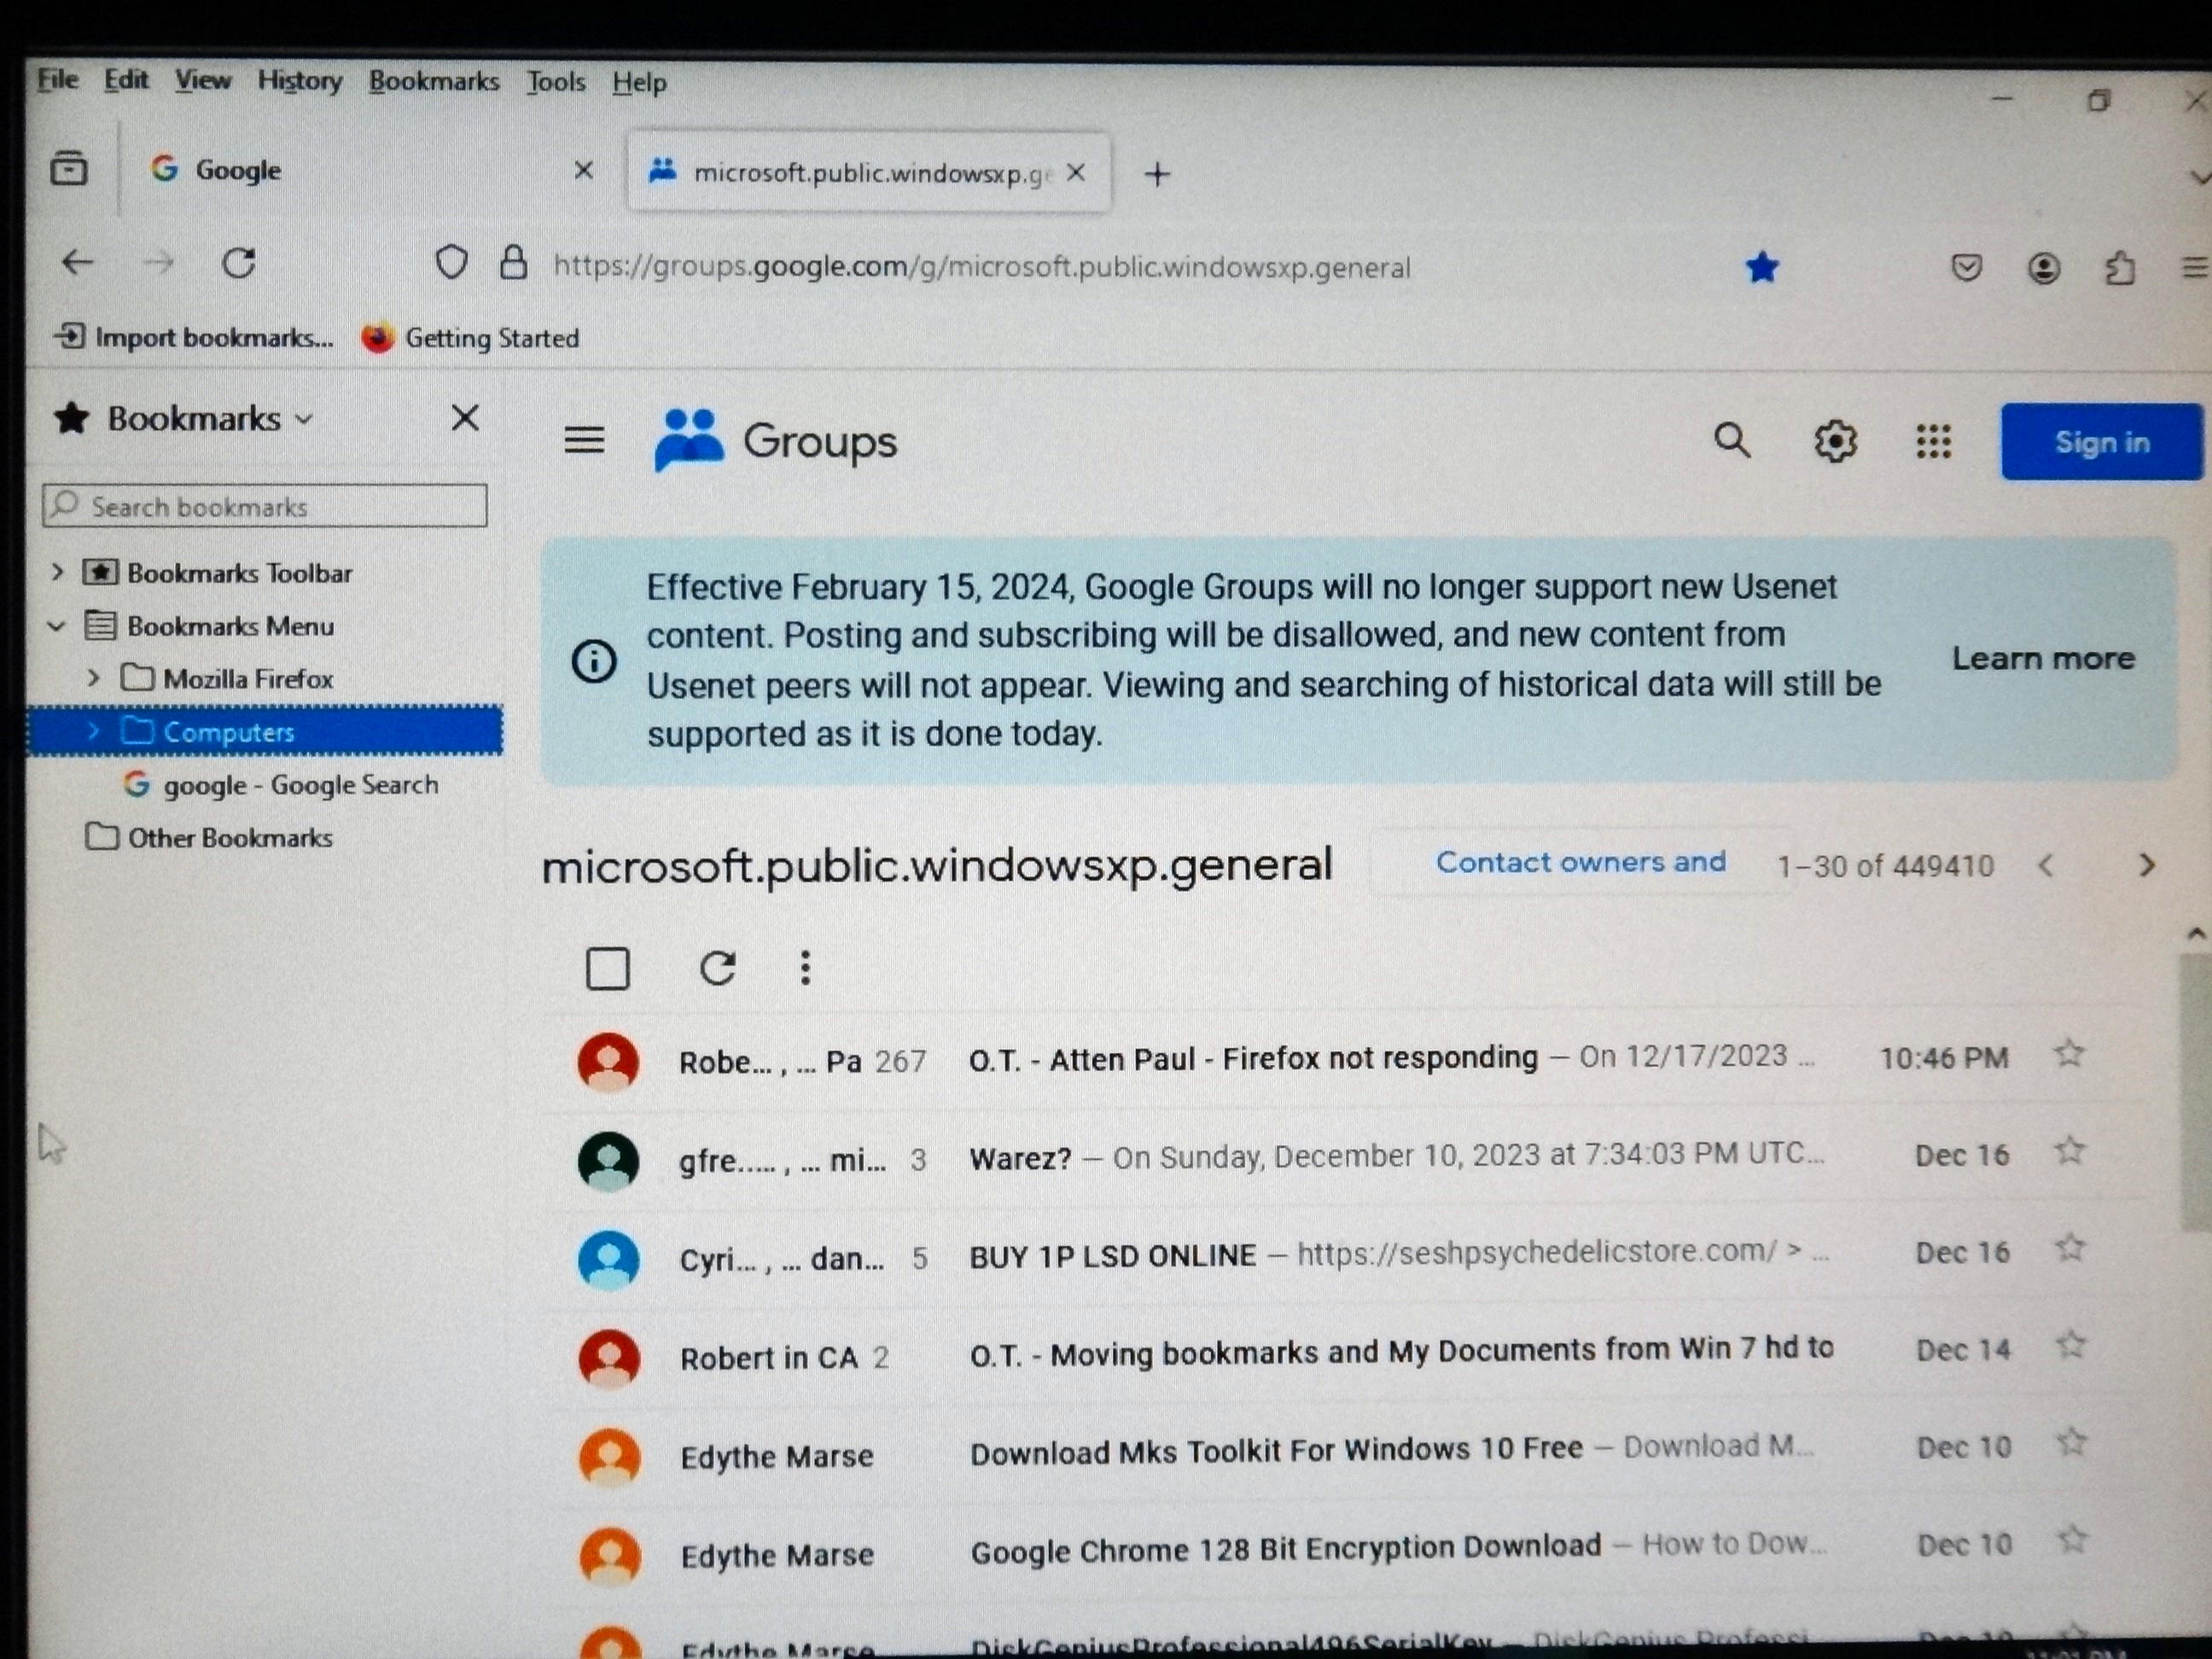Open the History menu
Image resolution: width=2212 pixels, height=1659 pixels.
tap(299, 81)
